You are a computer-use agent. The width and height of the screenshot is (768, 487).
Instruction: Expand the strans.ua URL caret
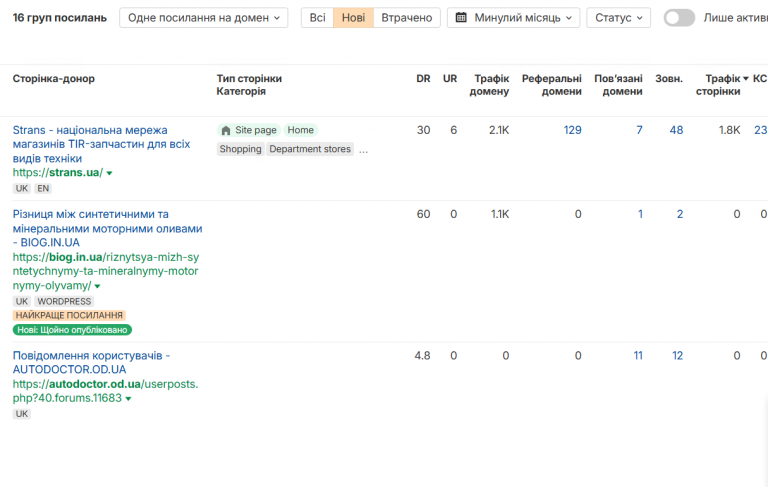pyautogui.click(x=110, y=173)
